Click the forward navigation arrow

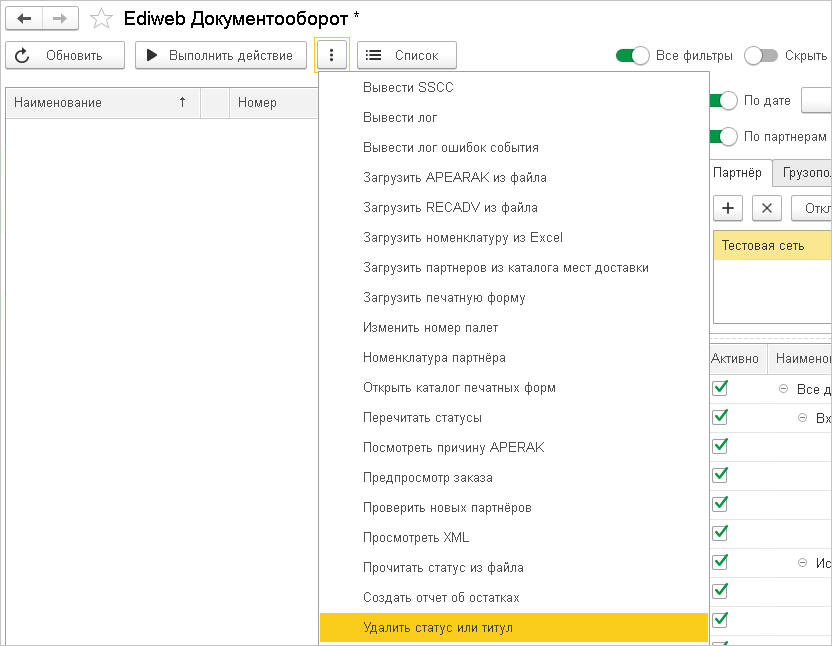(x=59, y=19)
